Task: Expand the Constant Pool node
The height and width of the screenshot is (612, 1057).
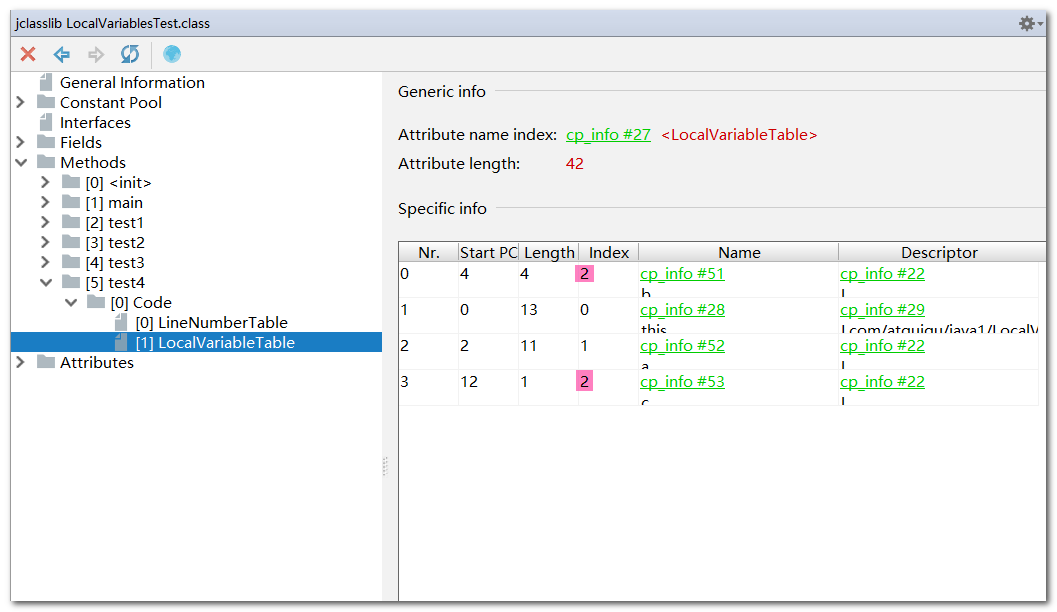Action: [20, 102]
